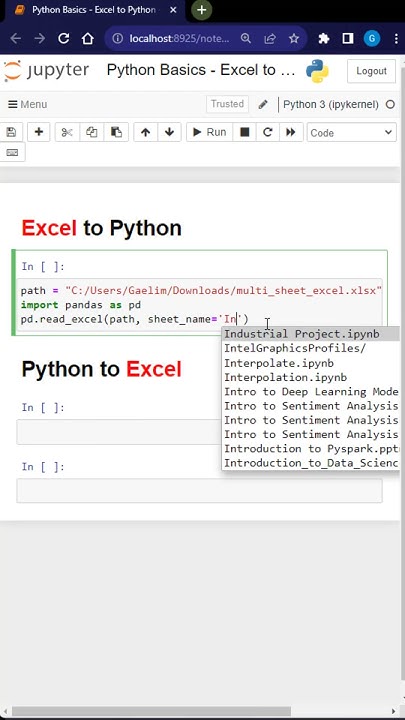Paste cells below
The image size is (405, 720).
(x=116, y=132)
